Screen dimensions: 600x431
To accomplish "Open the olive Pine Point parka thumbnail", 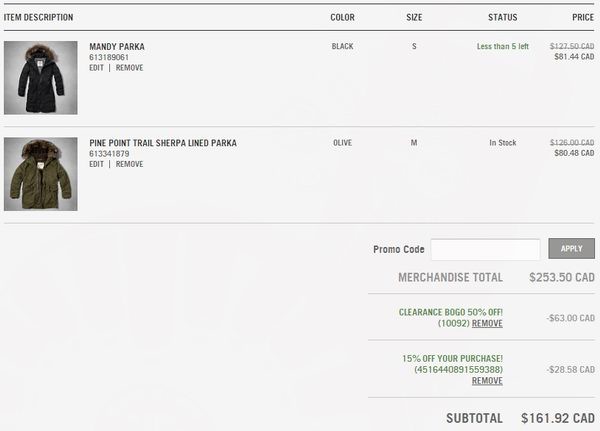I will point(41,174).
